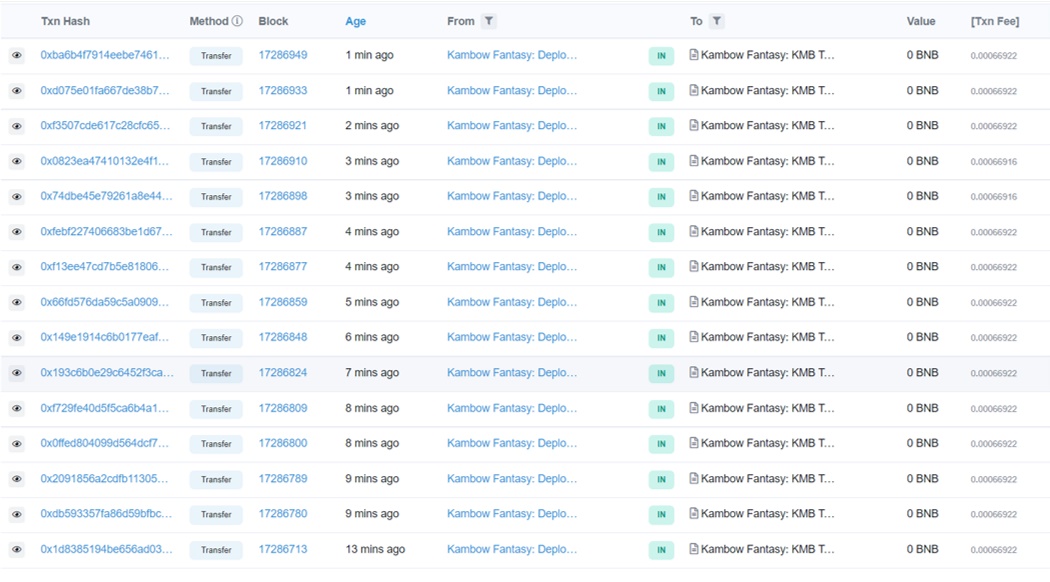
Task: Click eye icon for 0xdb593357fa86d59bfbc
Action: pyautogui.click(x=17, y=514)
